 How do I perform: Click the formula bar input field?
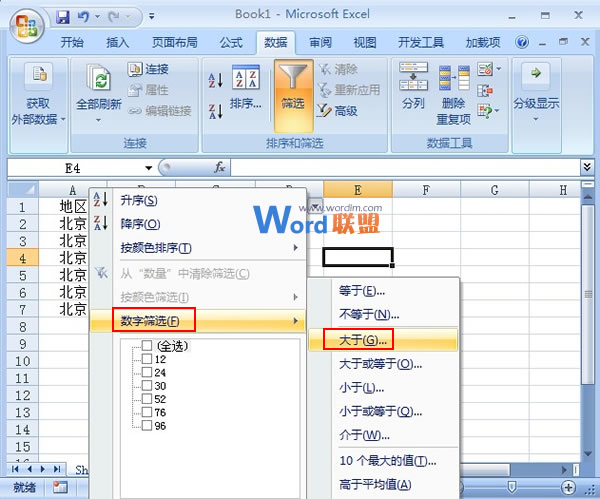click(x=405, y=168)
